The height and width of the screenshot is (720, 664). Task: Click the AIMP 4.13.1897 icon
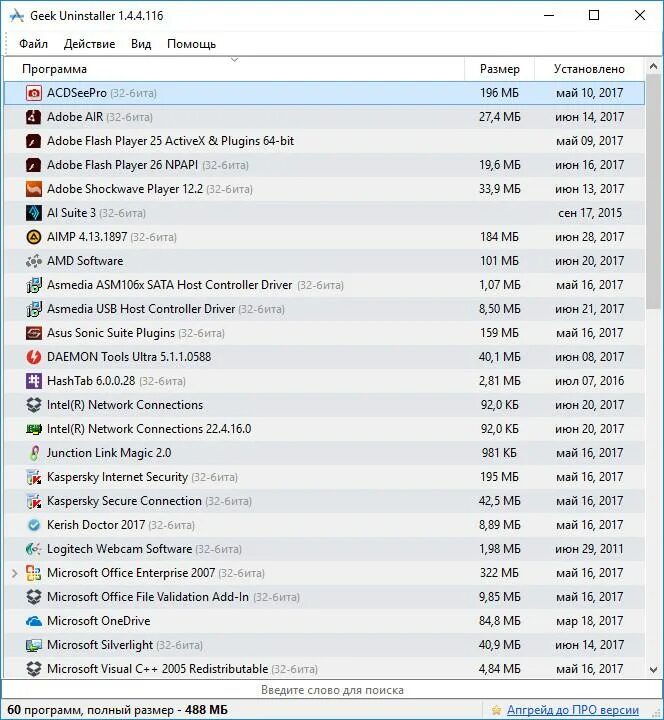coord(34,237)
